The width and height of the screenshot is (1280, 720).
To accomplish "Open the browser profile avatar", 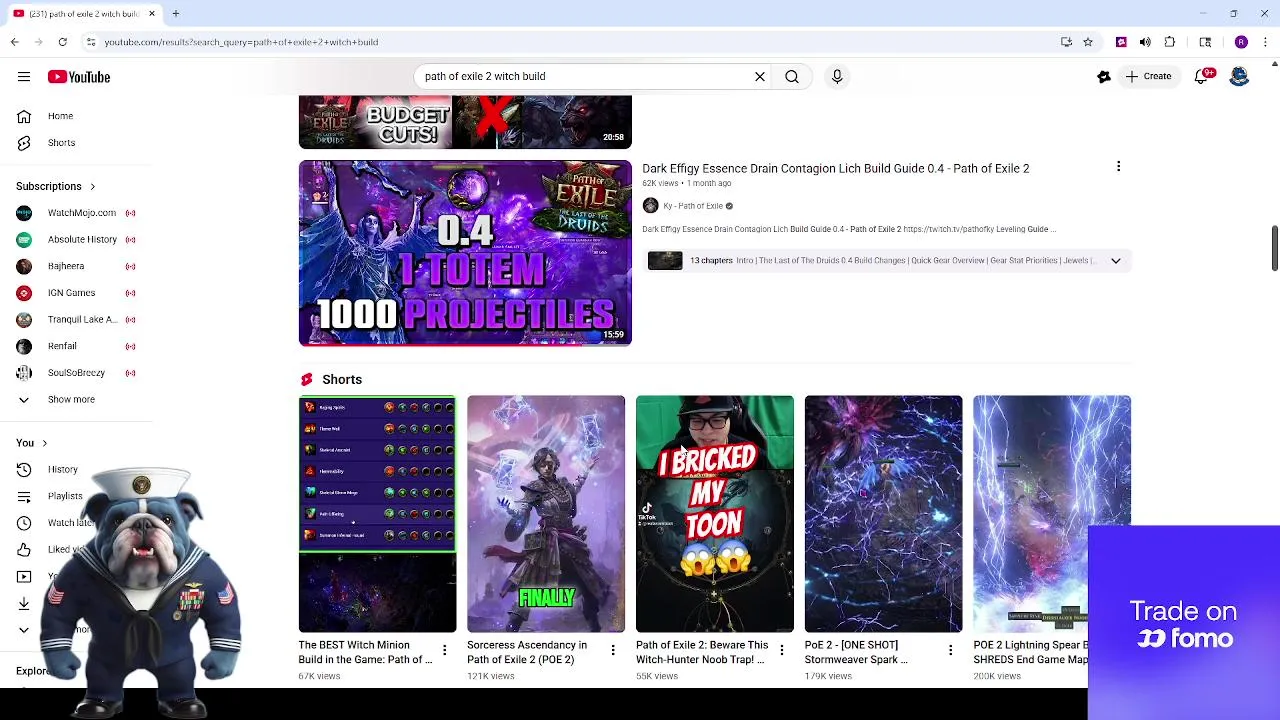I will [x=1241, y=42].
